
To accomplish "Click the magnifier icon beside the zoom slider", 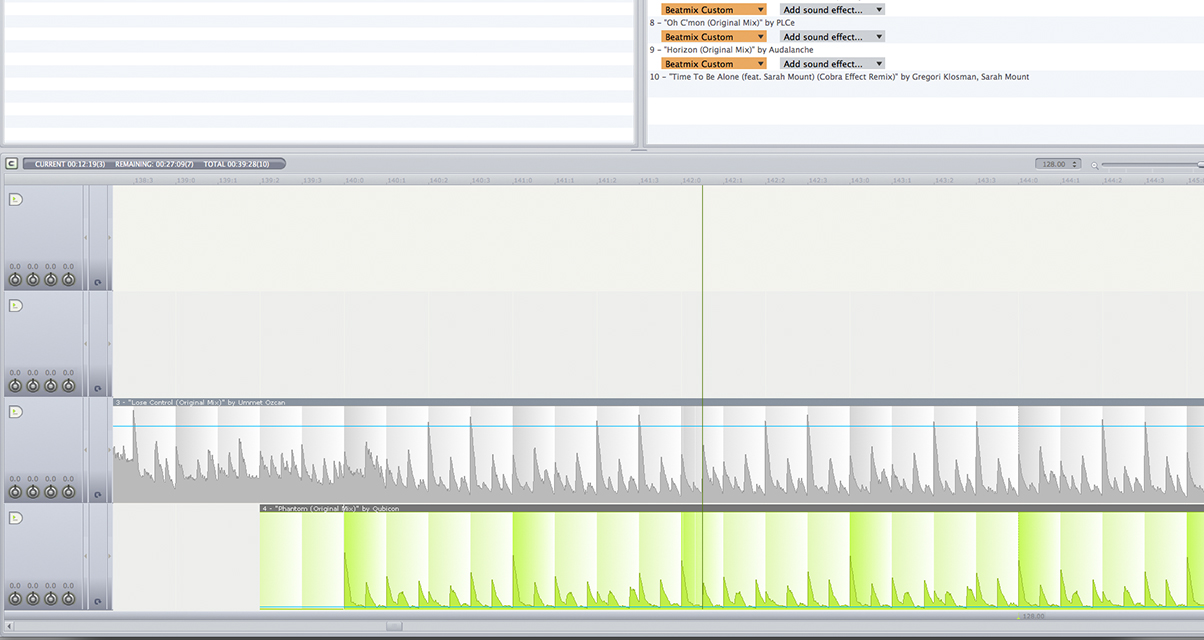I will (x=1095, y=165).
